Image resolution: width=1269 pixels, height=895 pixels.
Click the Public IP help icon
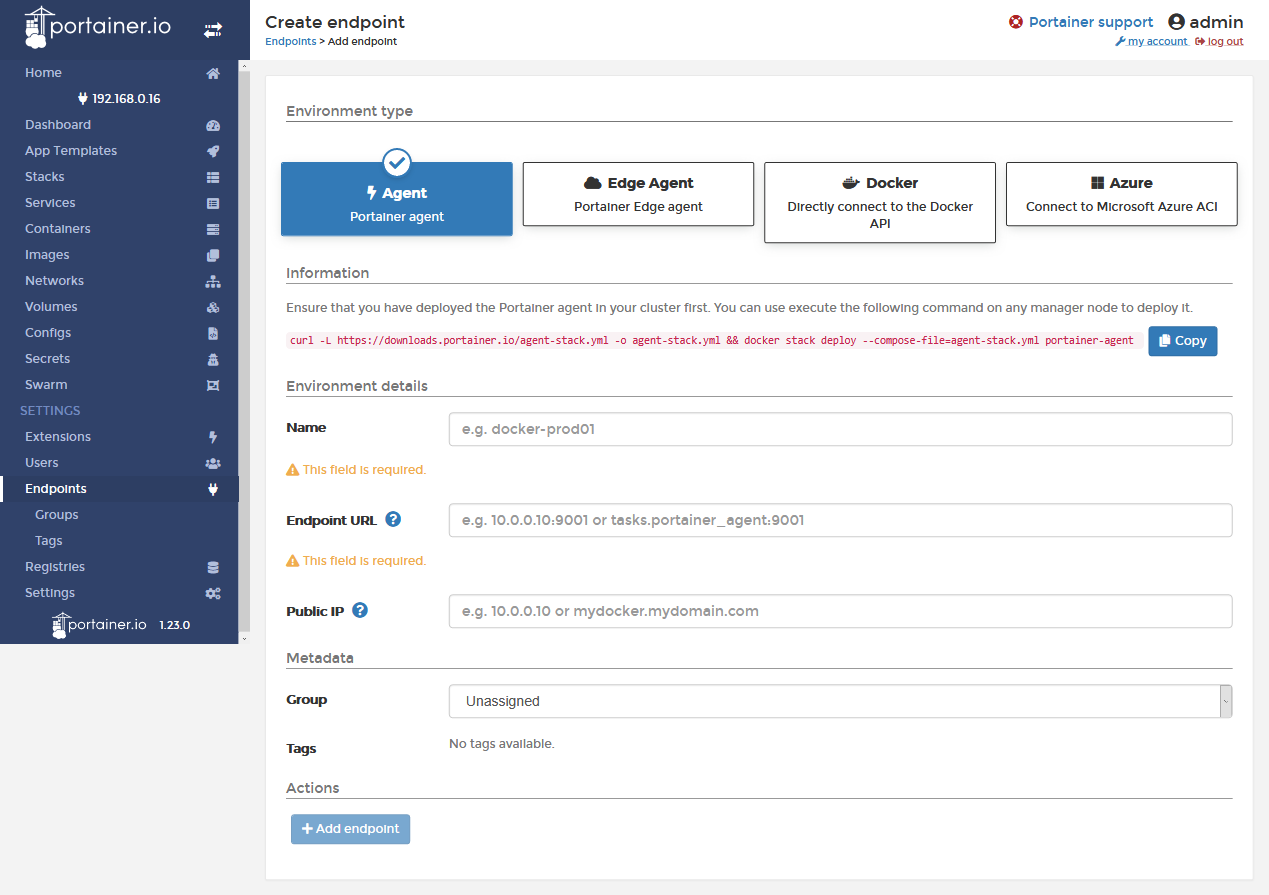[360, 610]
